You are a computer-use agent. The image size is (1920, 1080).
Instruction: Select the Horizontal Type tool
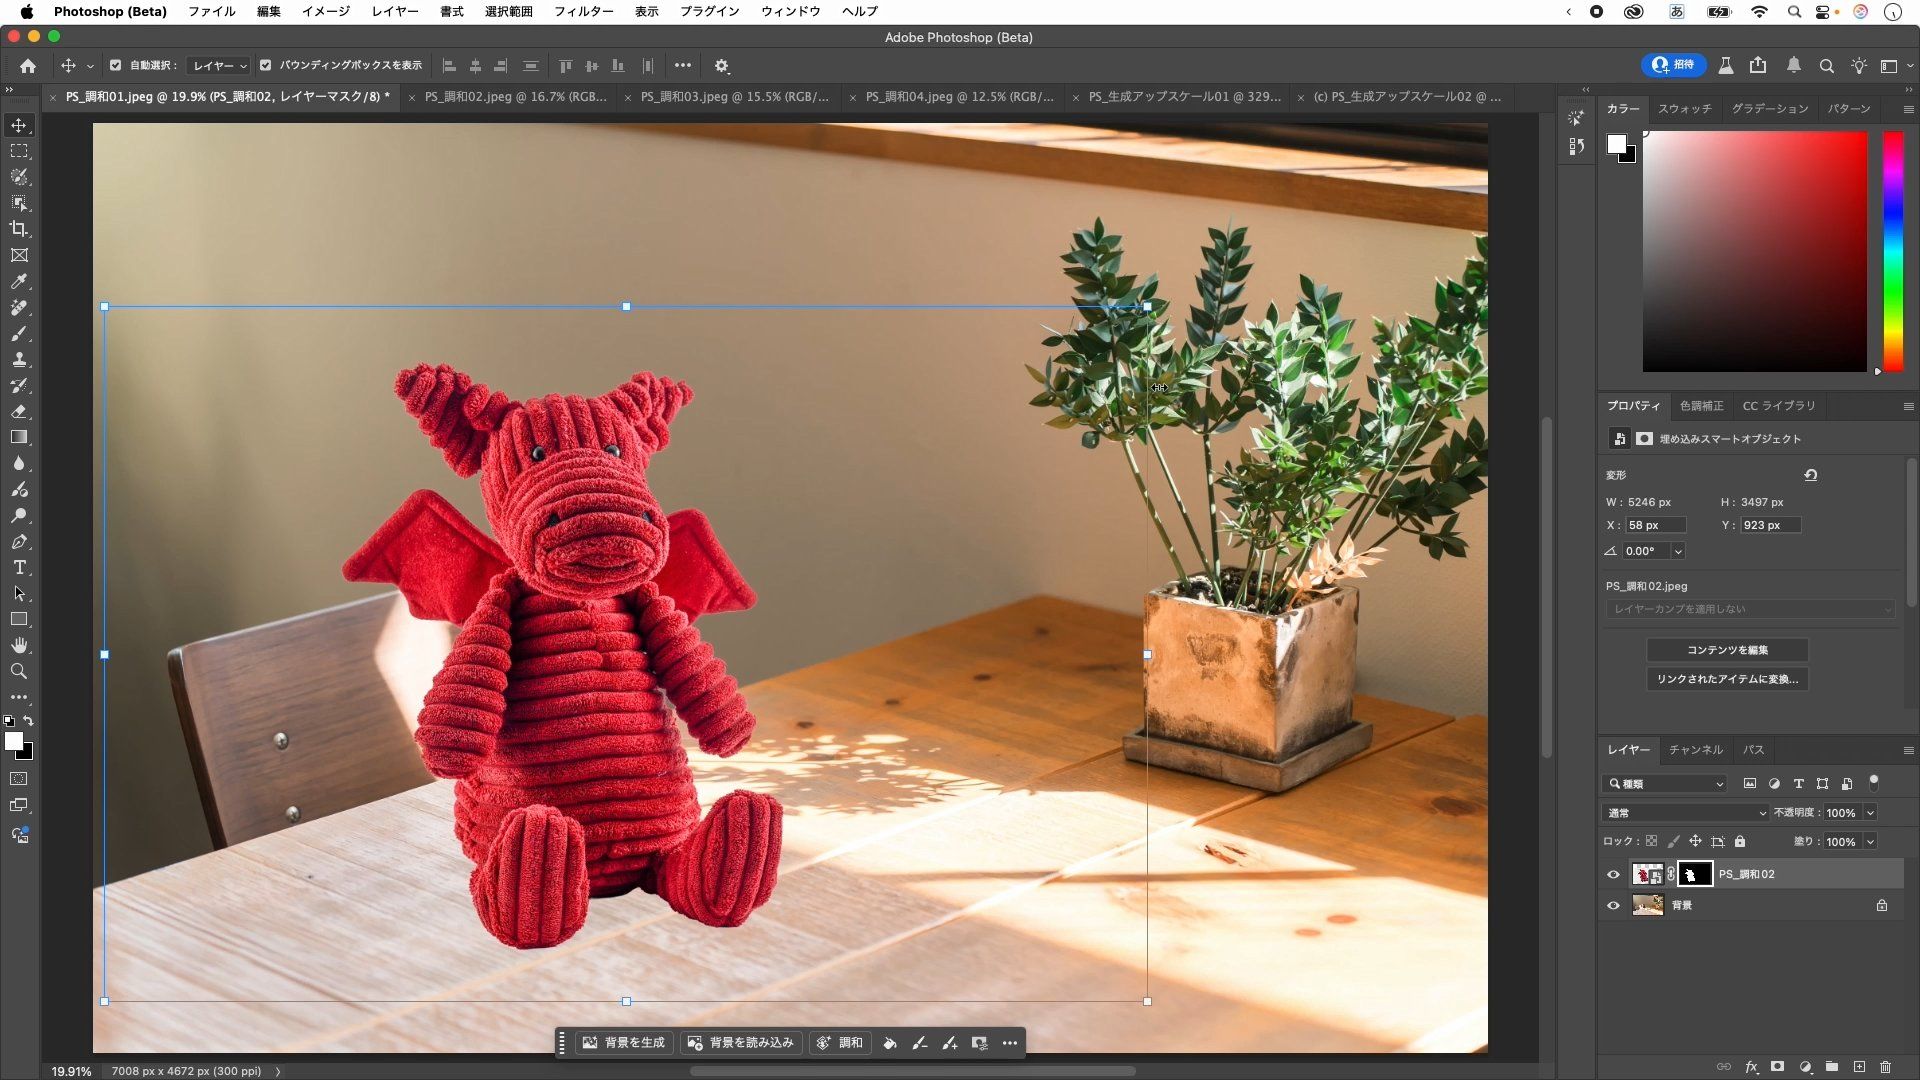[x=19, y=567]
